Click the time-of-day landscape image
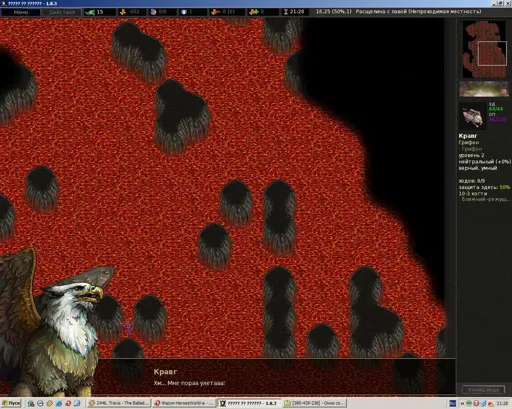The image size is (512, 409). (x=484, y=89)
